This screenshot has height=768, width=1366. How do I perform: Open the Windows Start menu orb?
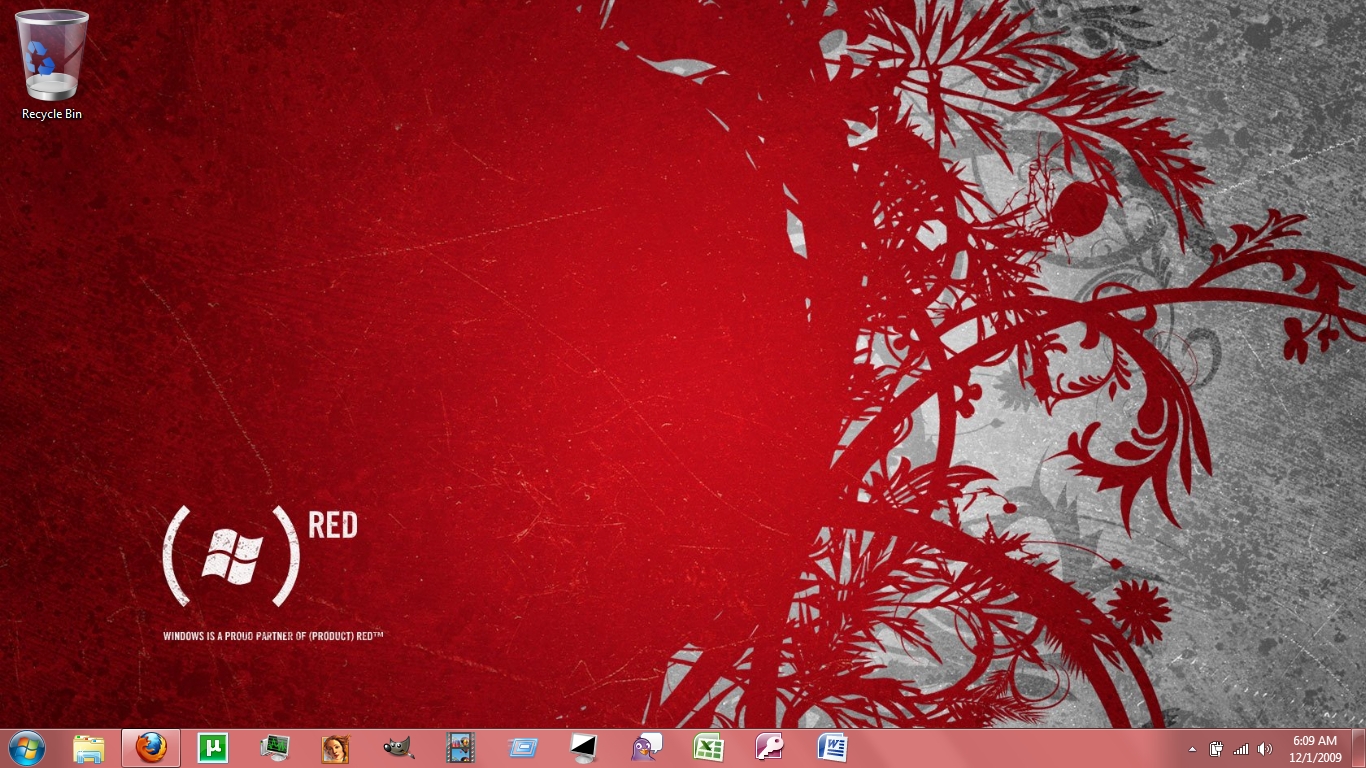click(x=27, y=748)
